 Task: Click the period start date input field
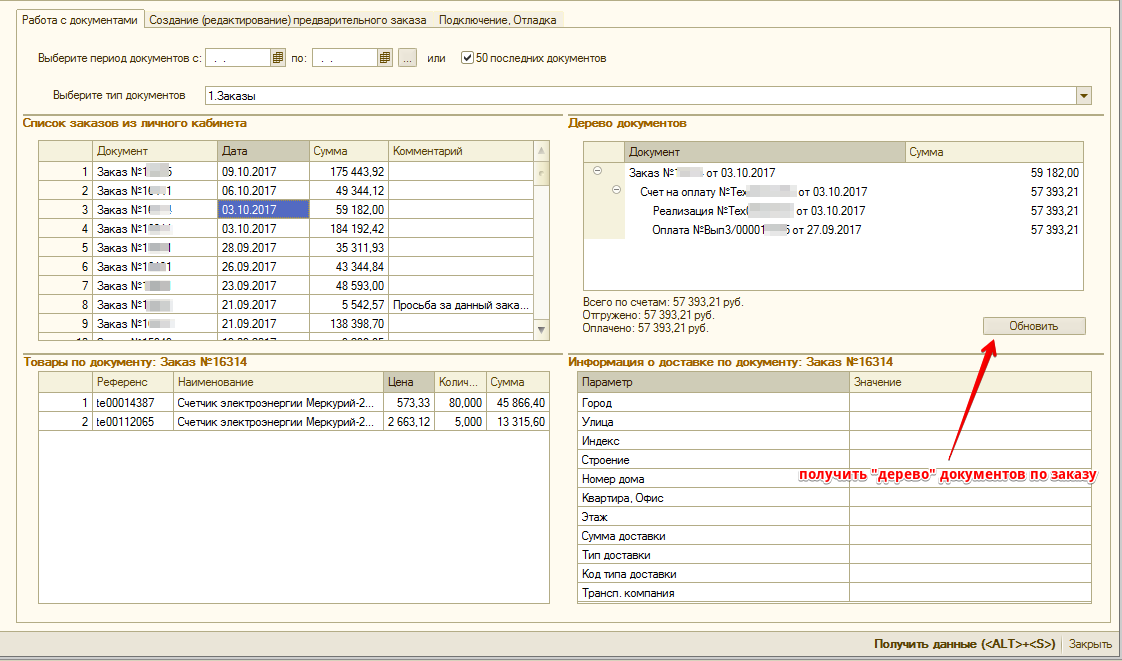[237, 58]
